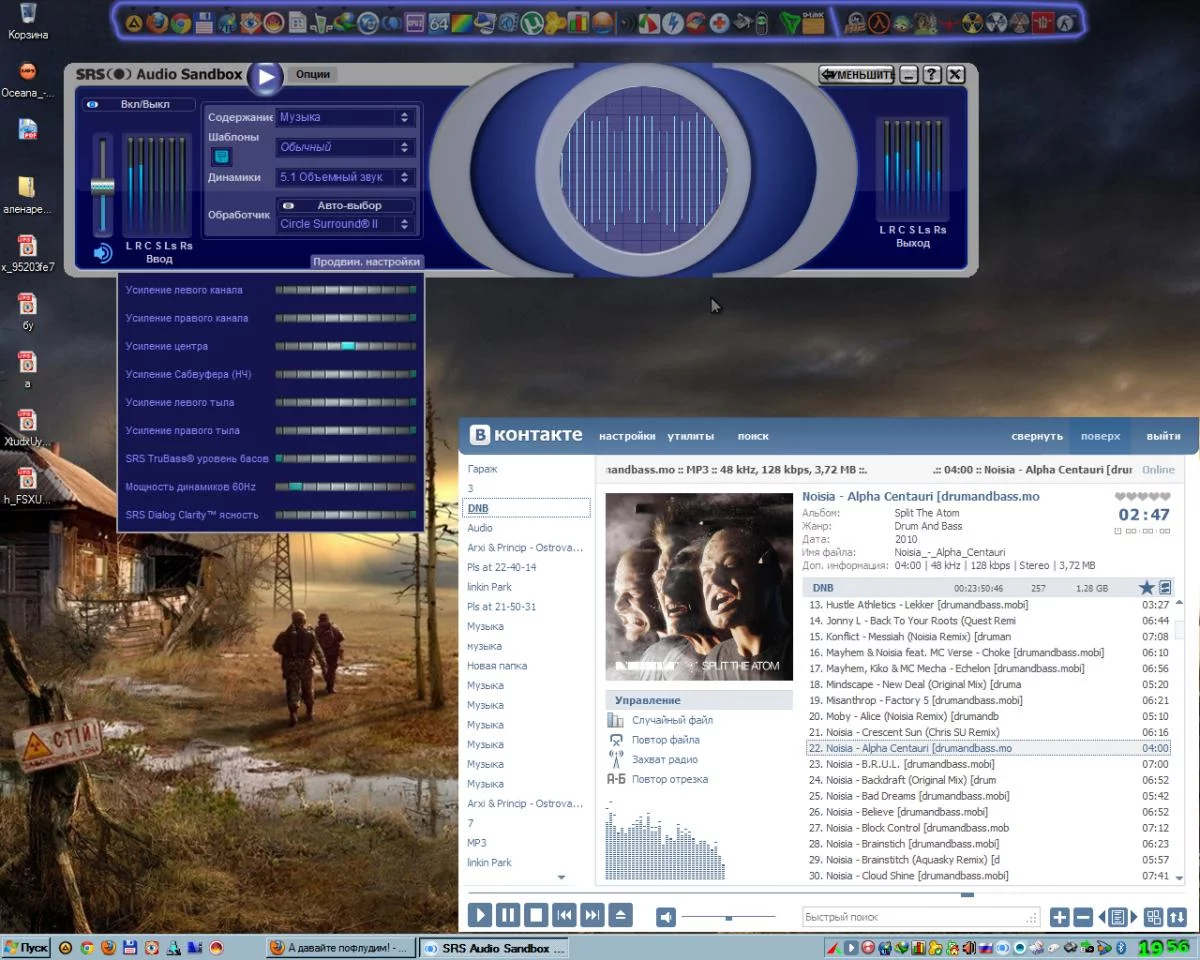Click the eject/open file button
Screen dimensions: 1200x960
(621, 915)
